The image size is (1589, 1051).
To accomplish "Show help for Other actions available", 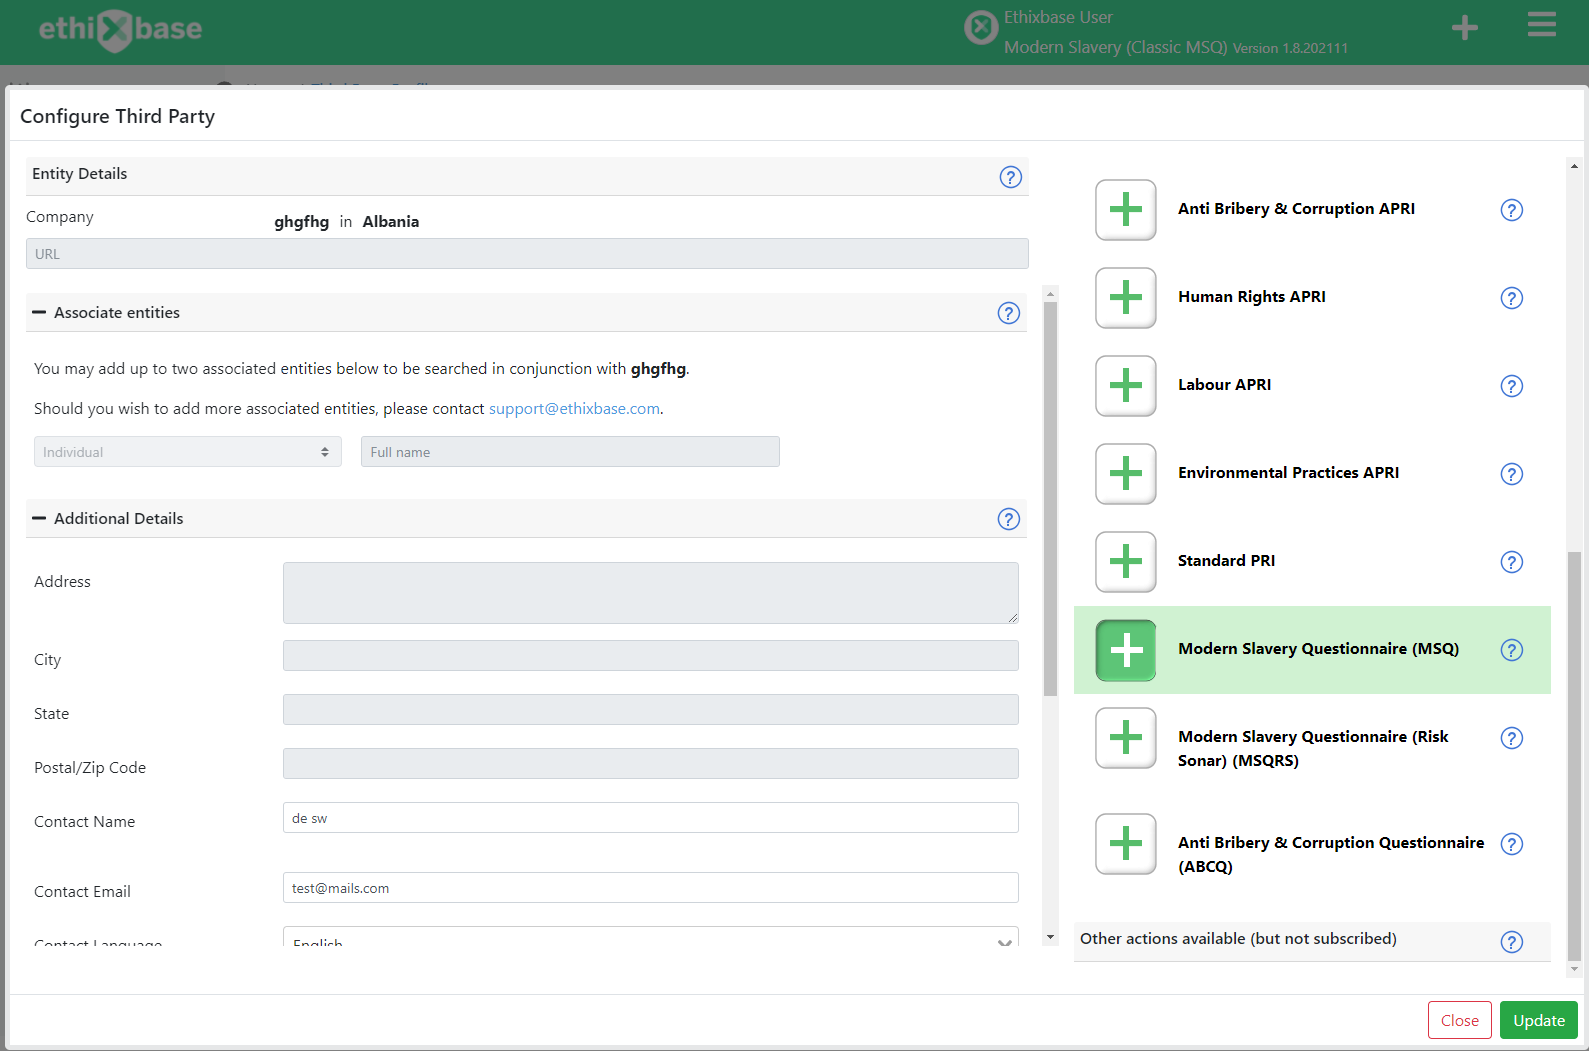I will point(1512,942).
